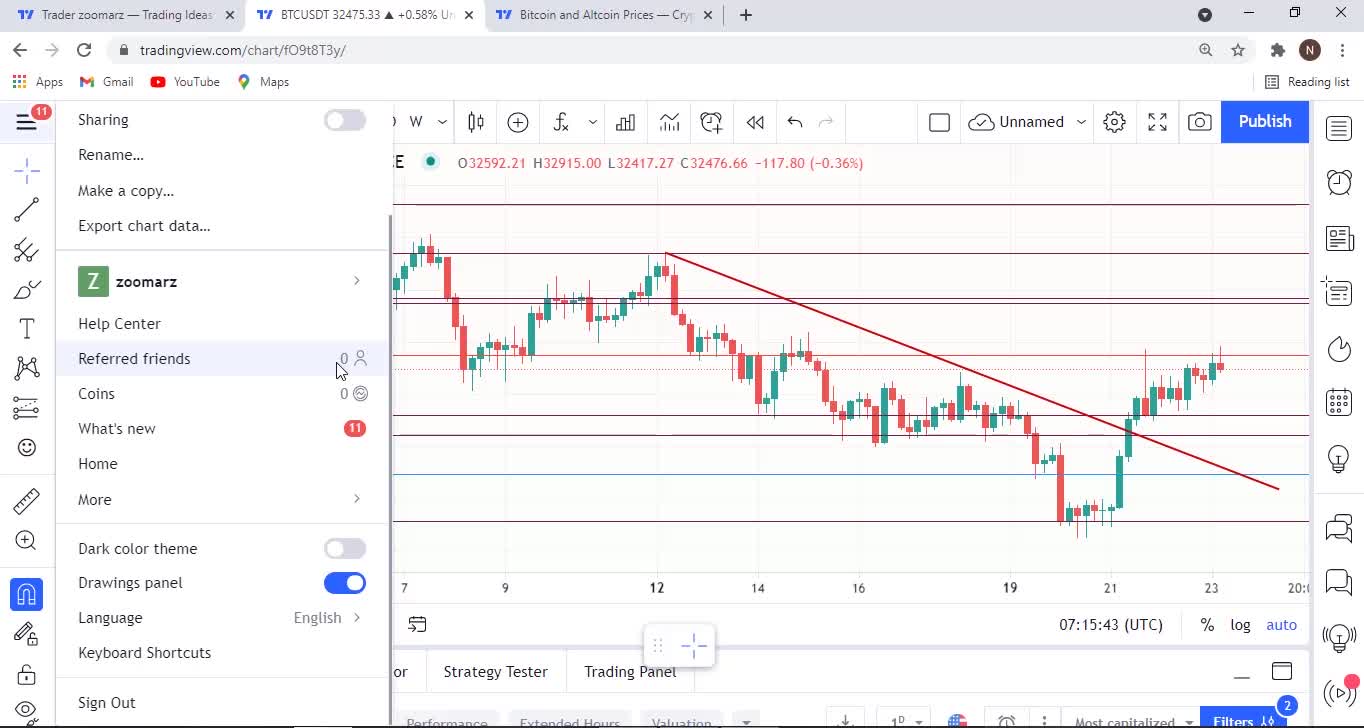This screenshot has width=1364, height=728.
Task: Open the Alerts clock icon in right sidebar
Action: pos(1339,181)
